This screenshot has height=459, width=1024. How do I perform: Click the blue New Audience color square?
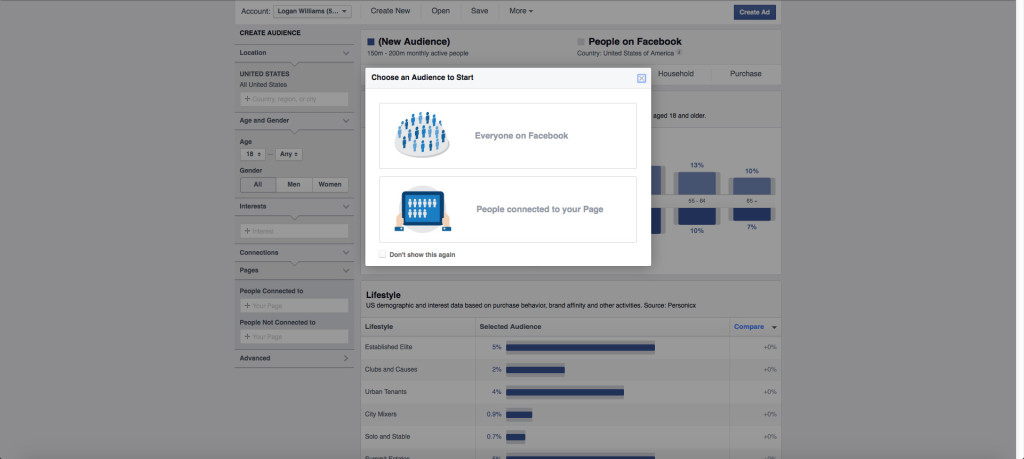[370, 42]
